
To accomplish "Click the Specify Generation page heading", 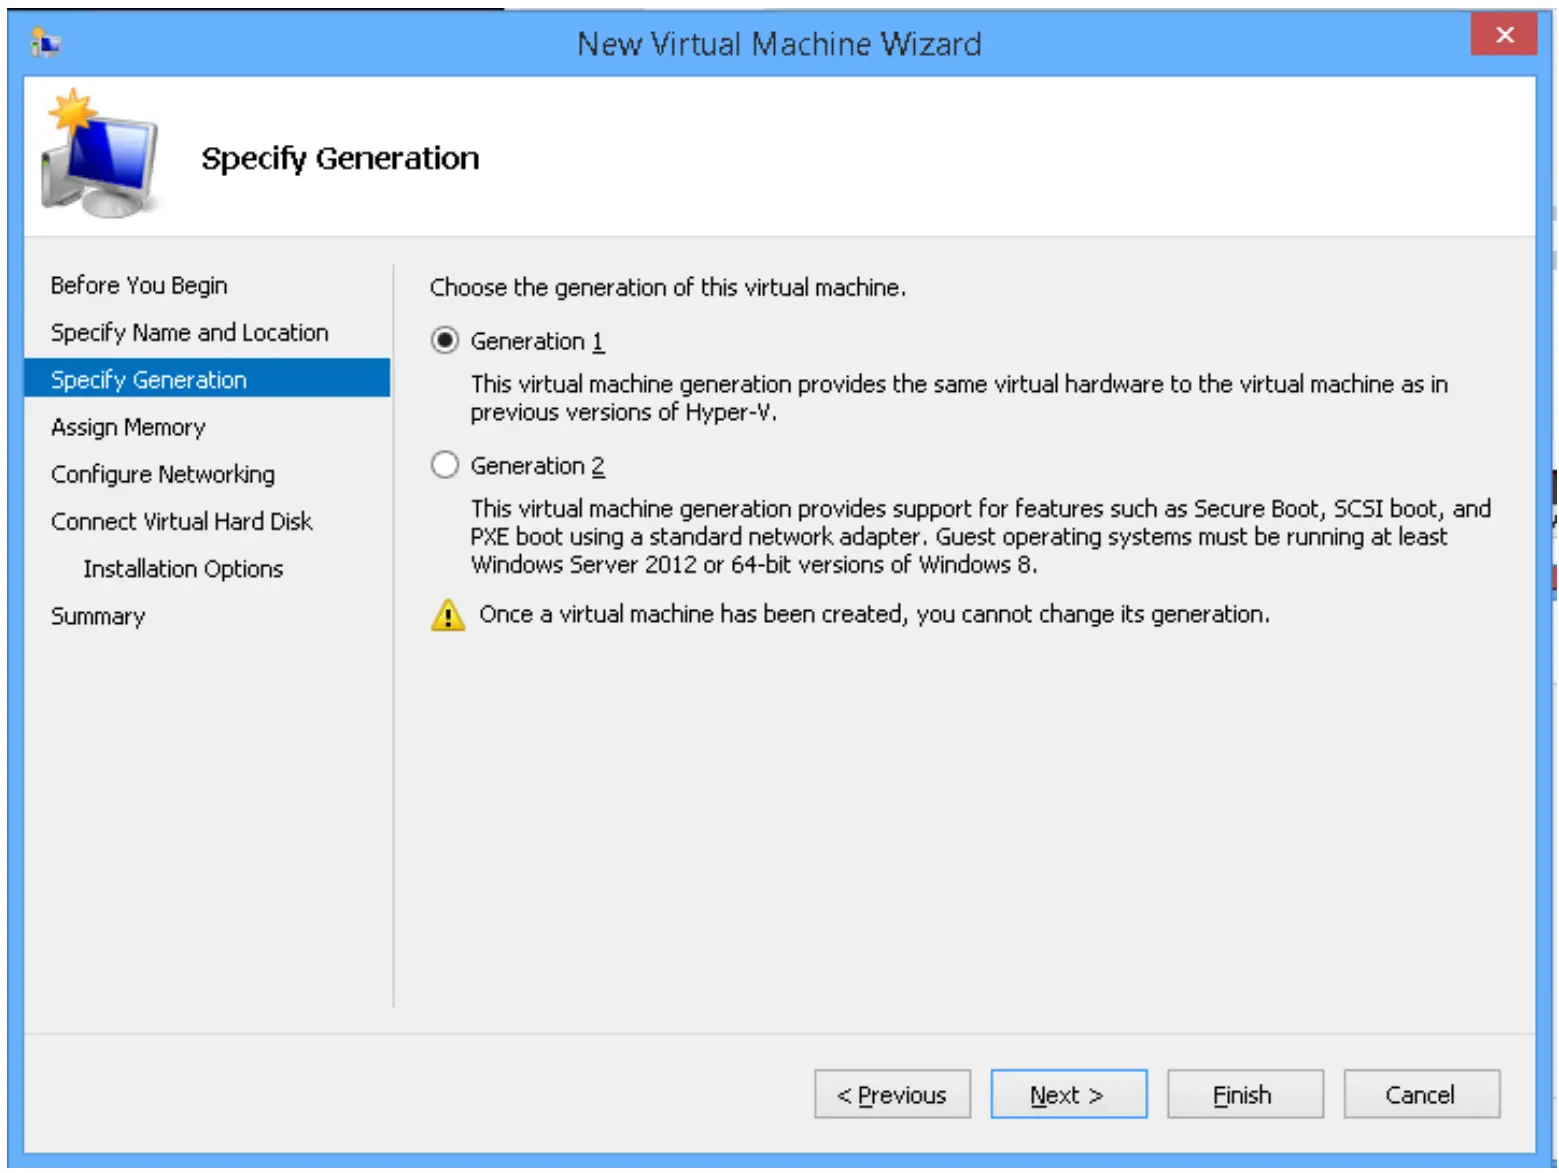I will [340, 158].
